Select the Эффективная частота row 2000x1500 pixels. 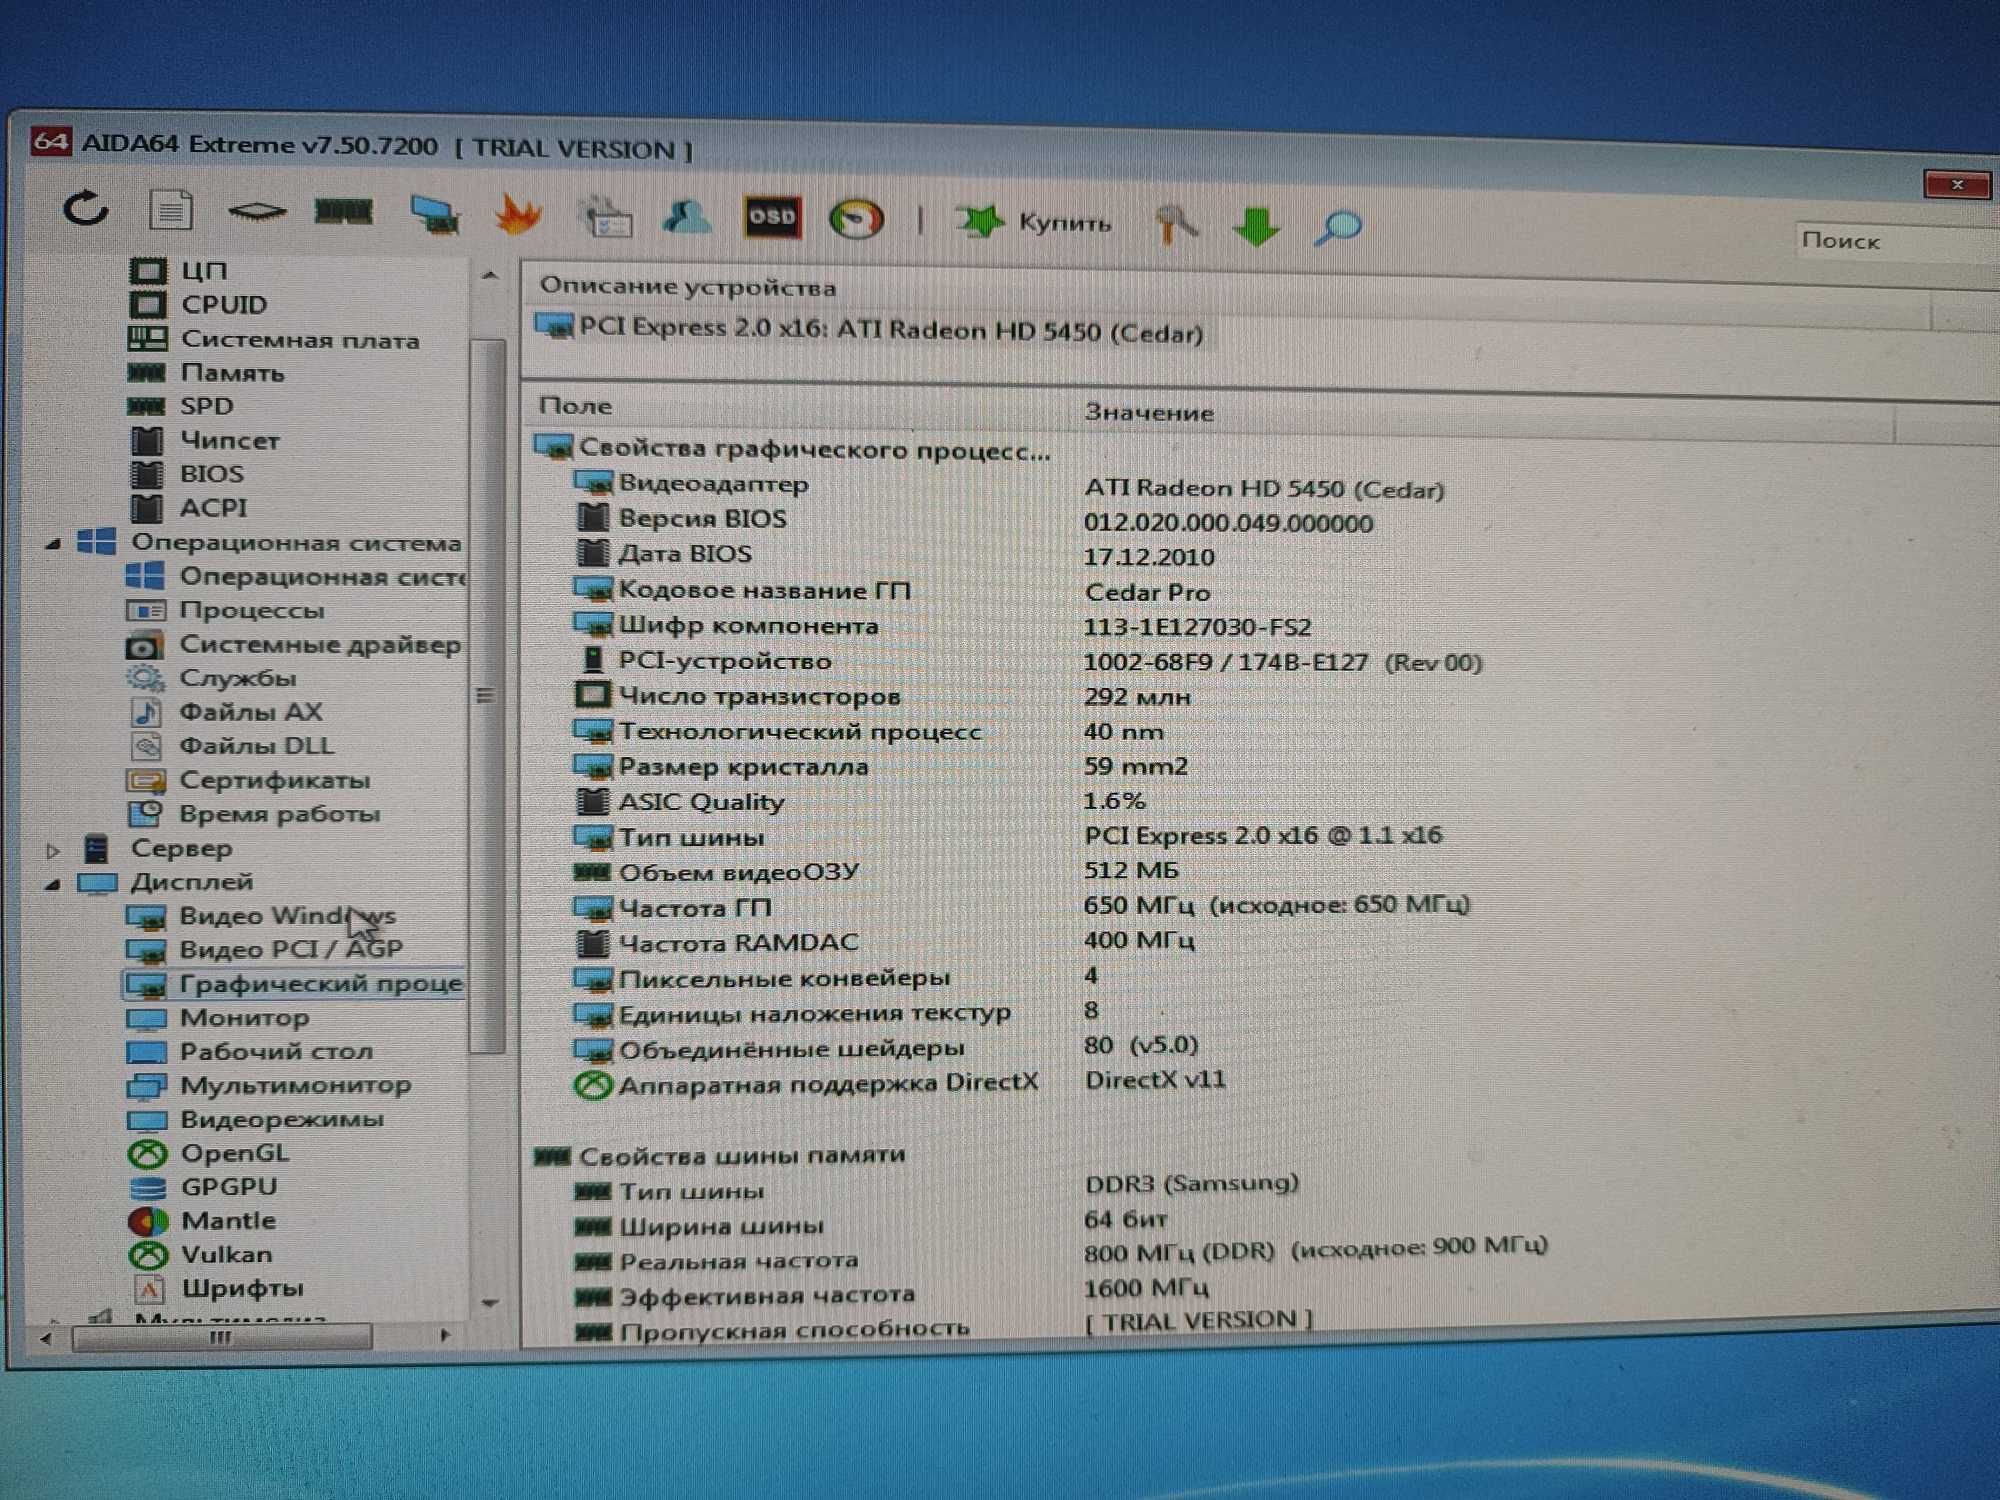tap(892, 1292)
